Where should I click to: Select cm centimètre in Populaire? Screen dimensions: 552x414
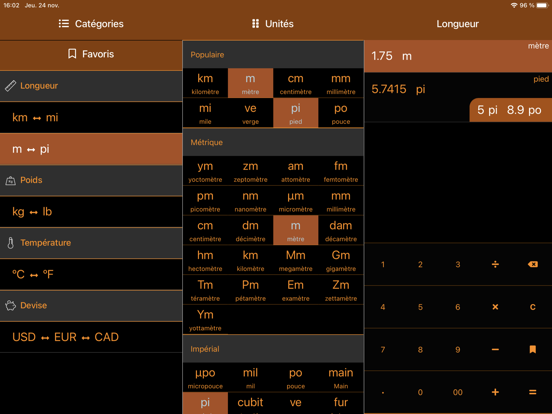tap(295, 83)
